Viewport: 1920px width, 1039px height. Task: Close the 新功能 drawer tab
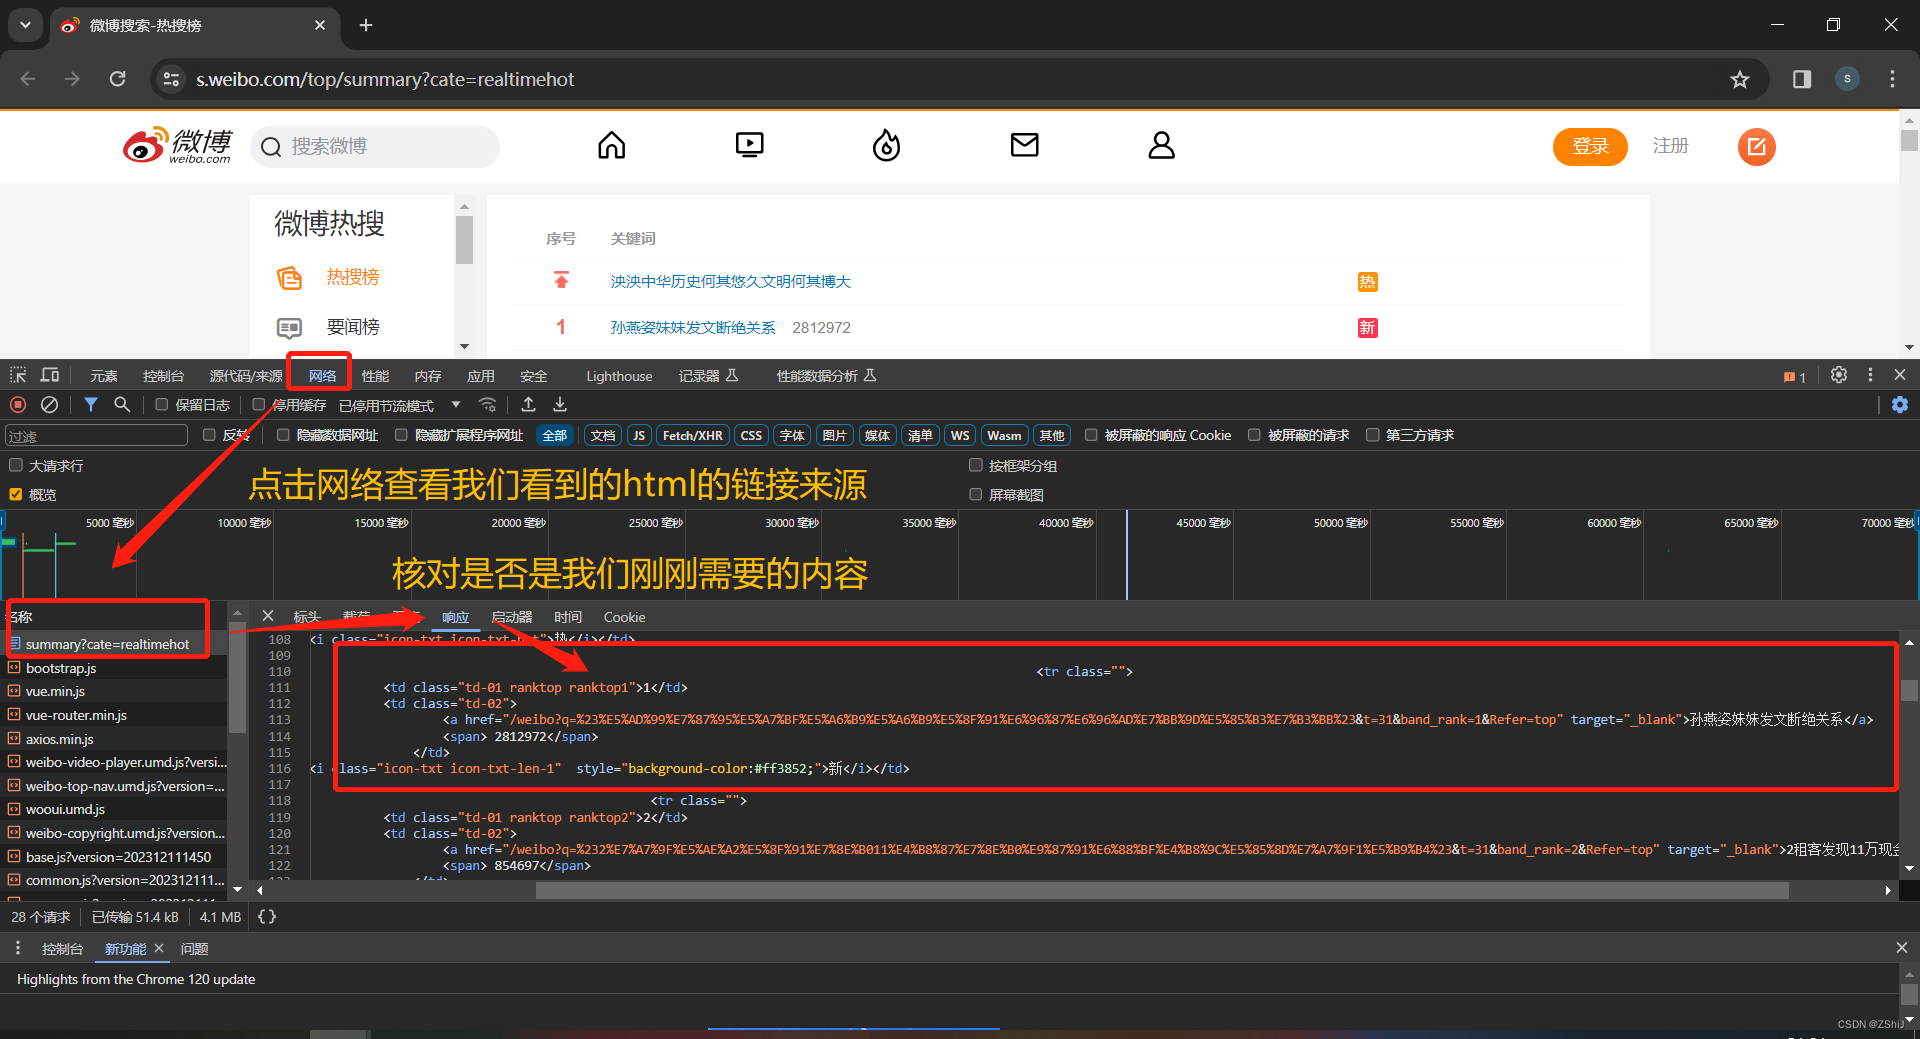(159, 948)
